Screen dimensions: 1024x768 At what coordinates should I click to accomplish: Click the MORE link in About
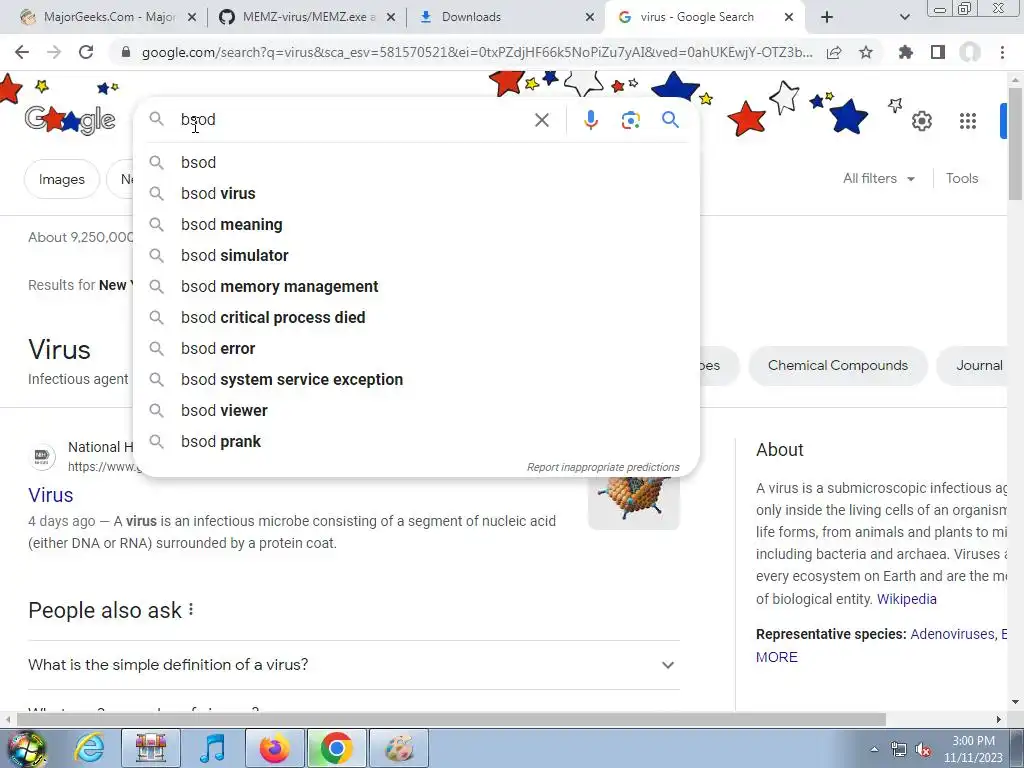[776, 657]
